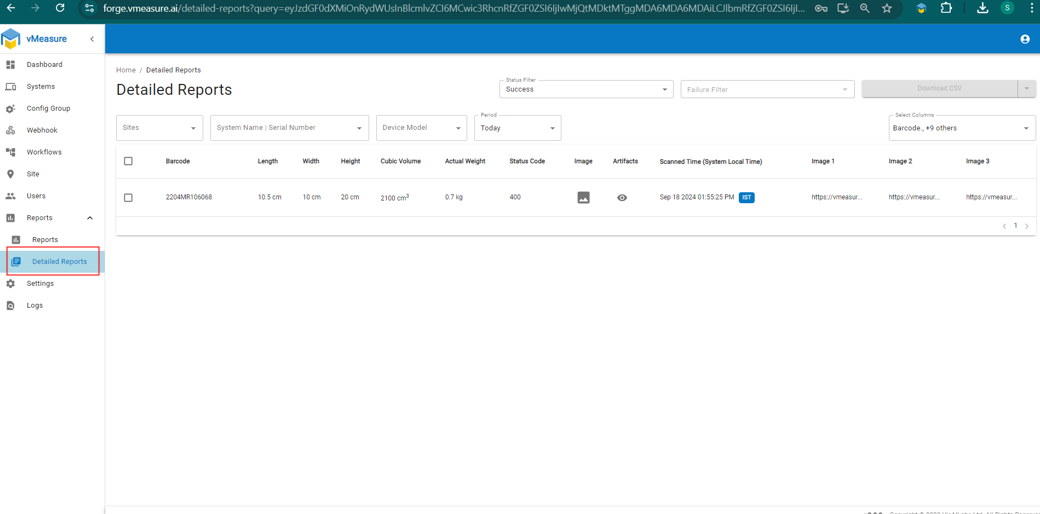The image size is (1040, 514).
Task: Click the Scanned Time column header
Action: click(711, 161)
